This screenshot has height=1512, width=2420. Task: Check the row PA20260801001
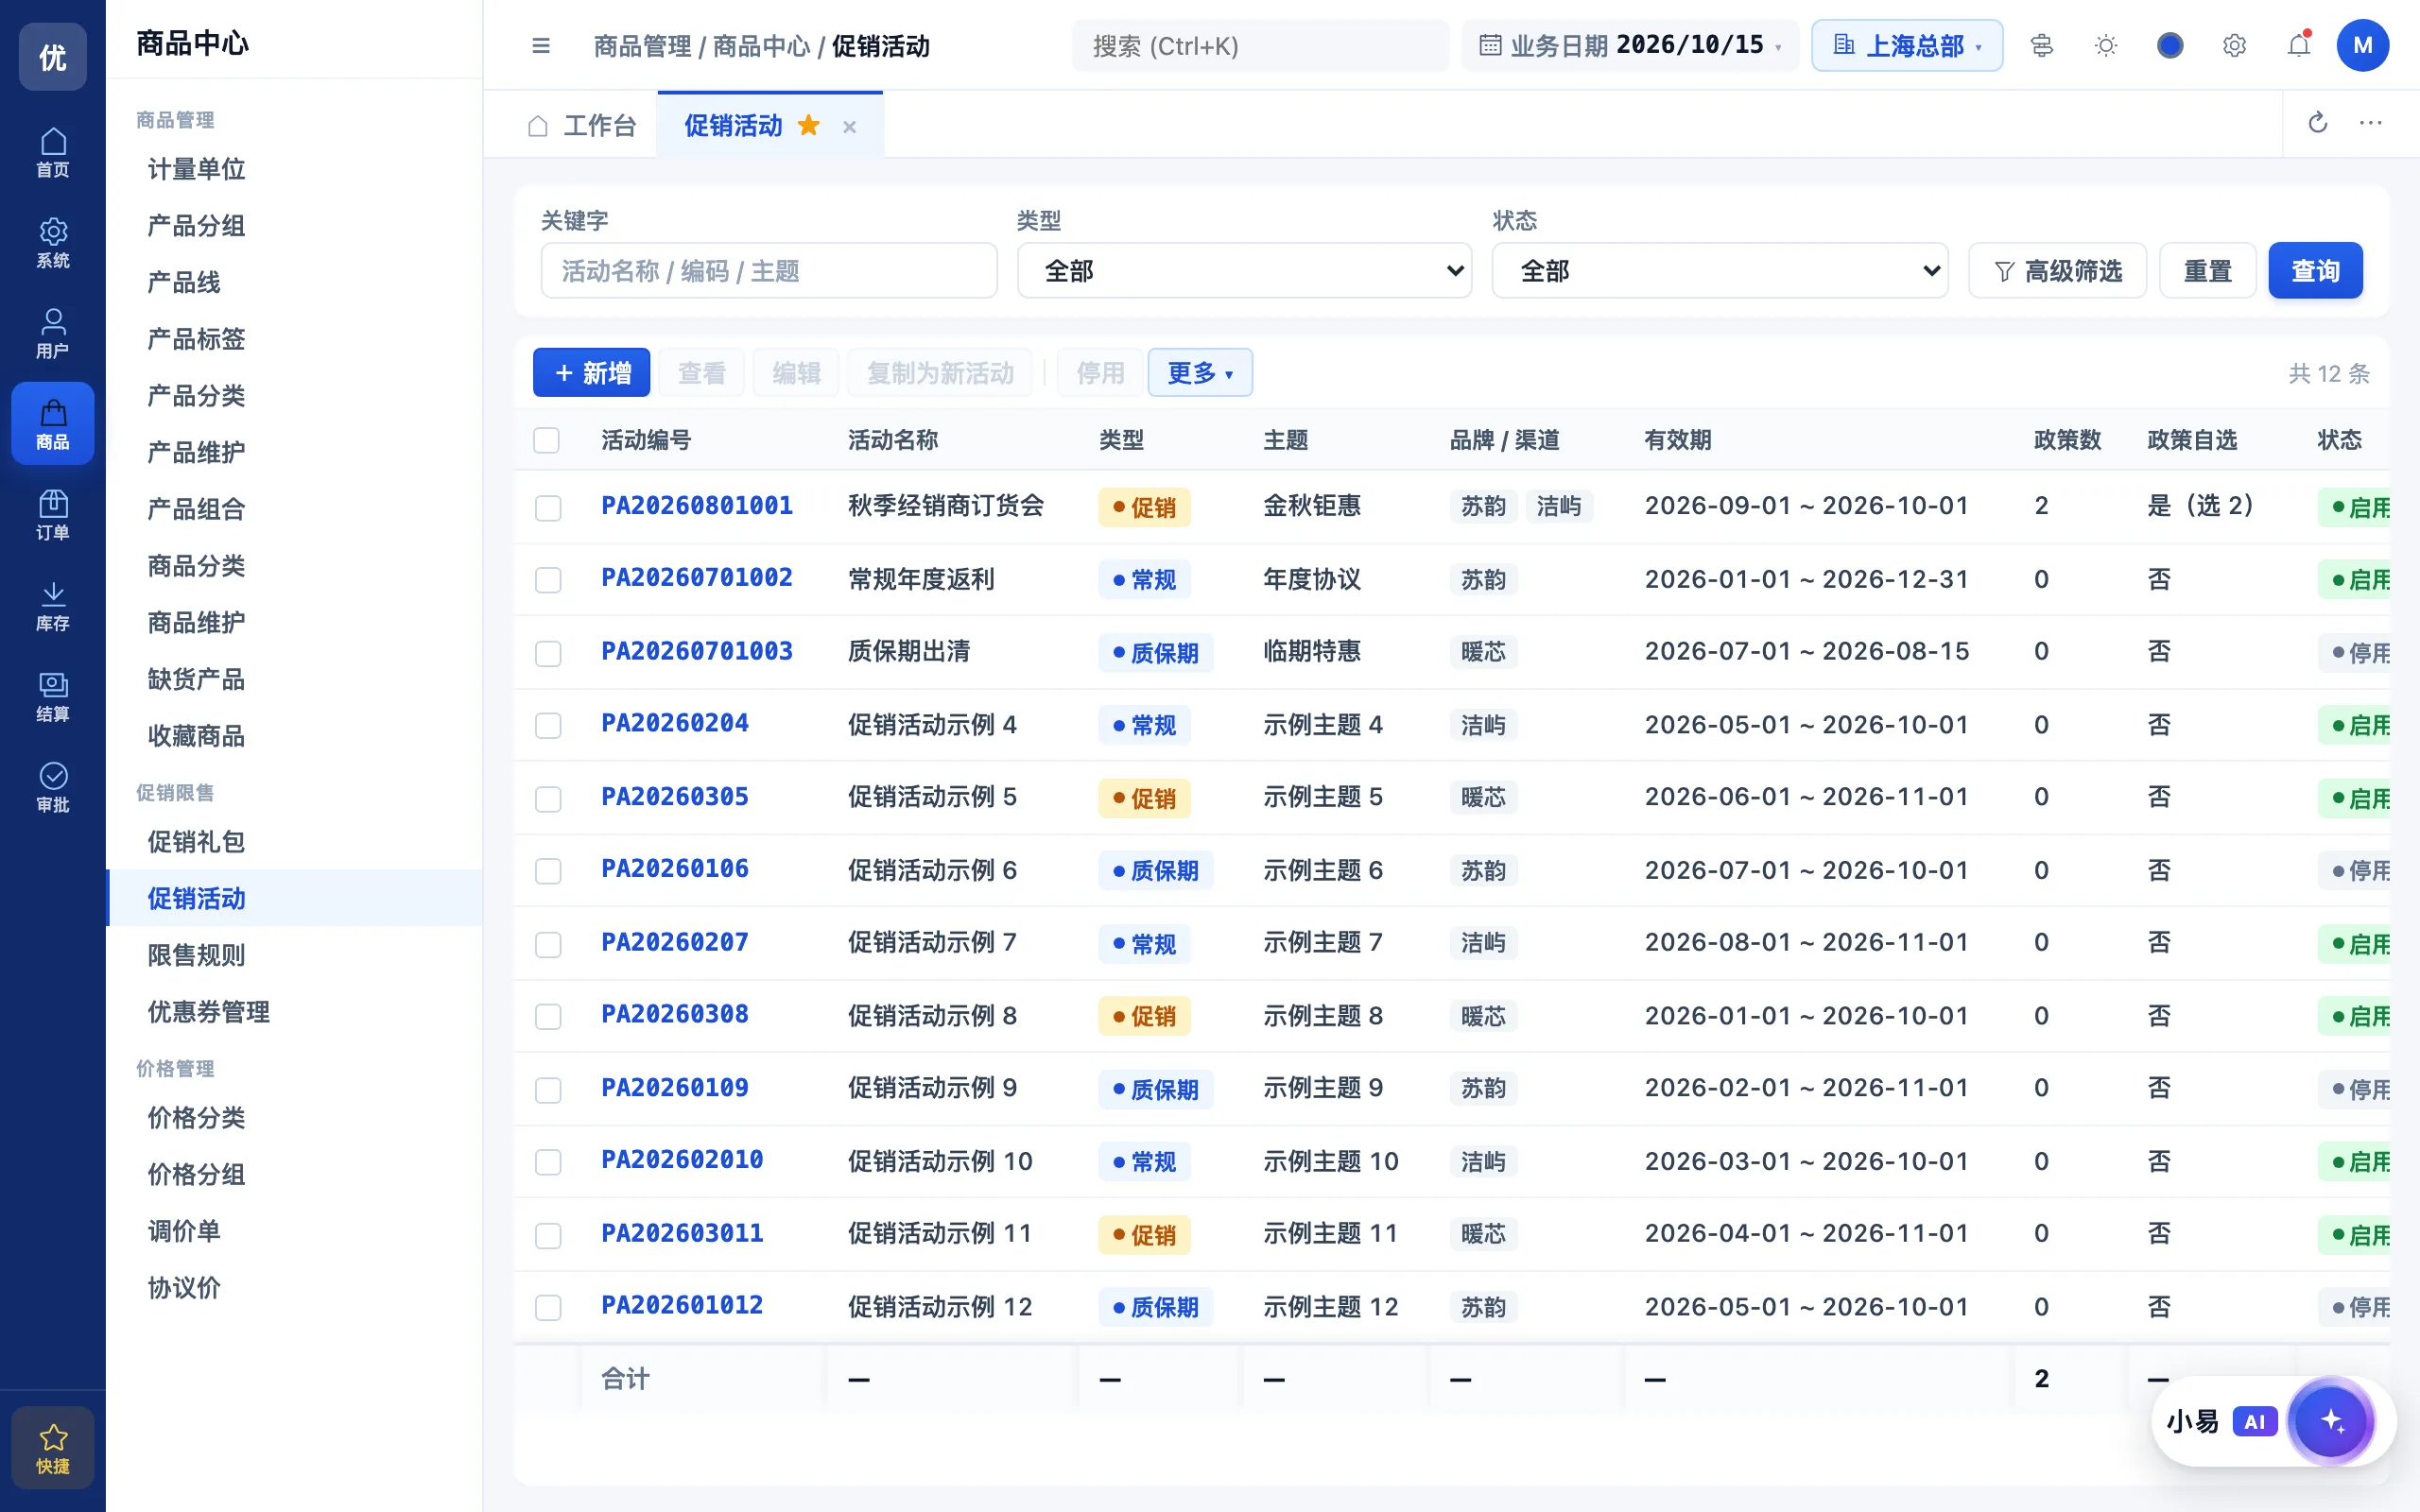[548, 508]
